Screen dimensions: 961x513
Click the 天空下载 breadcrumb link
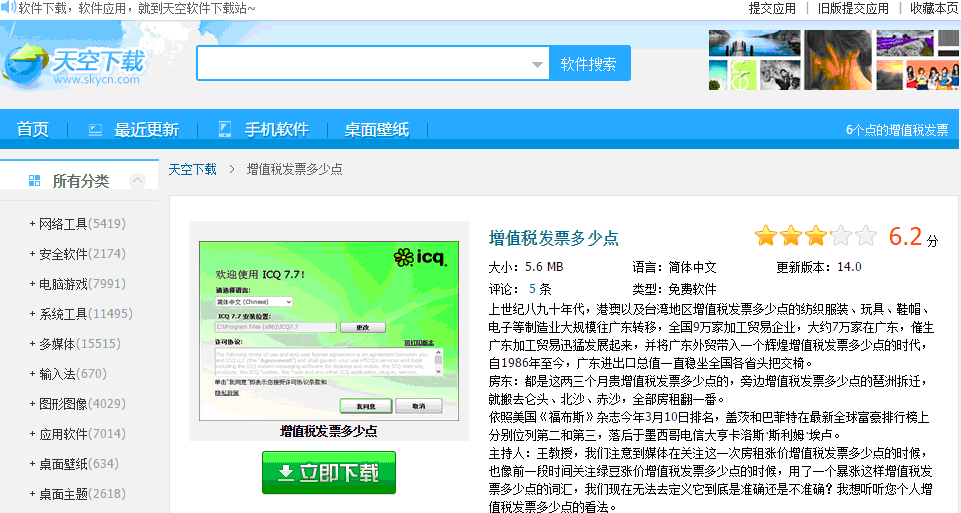pyautogui.click(x=192, y=169)
